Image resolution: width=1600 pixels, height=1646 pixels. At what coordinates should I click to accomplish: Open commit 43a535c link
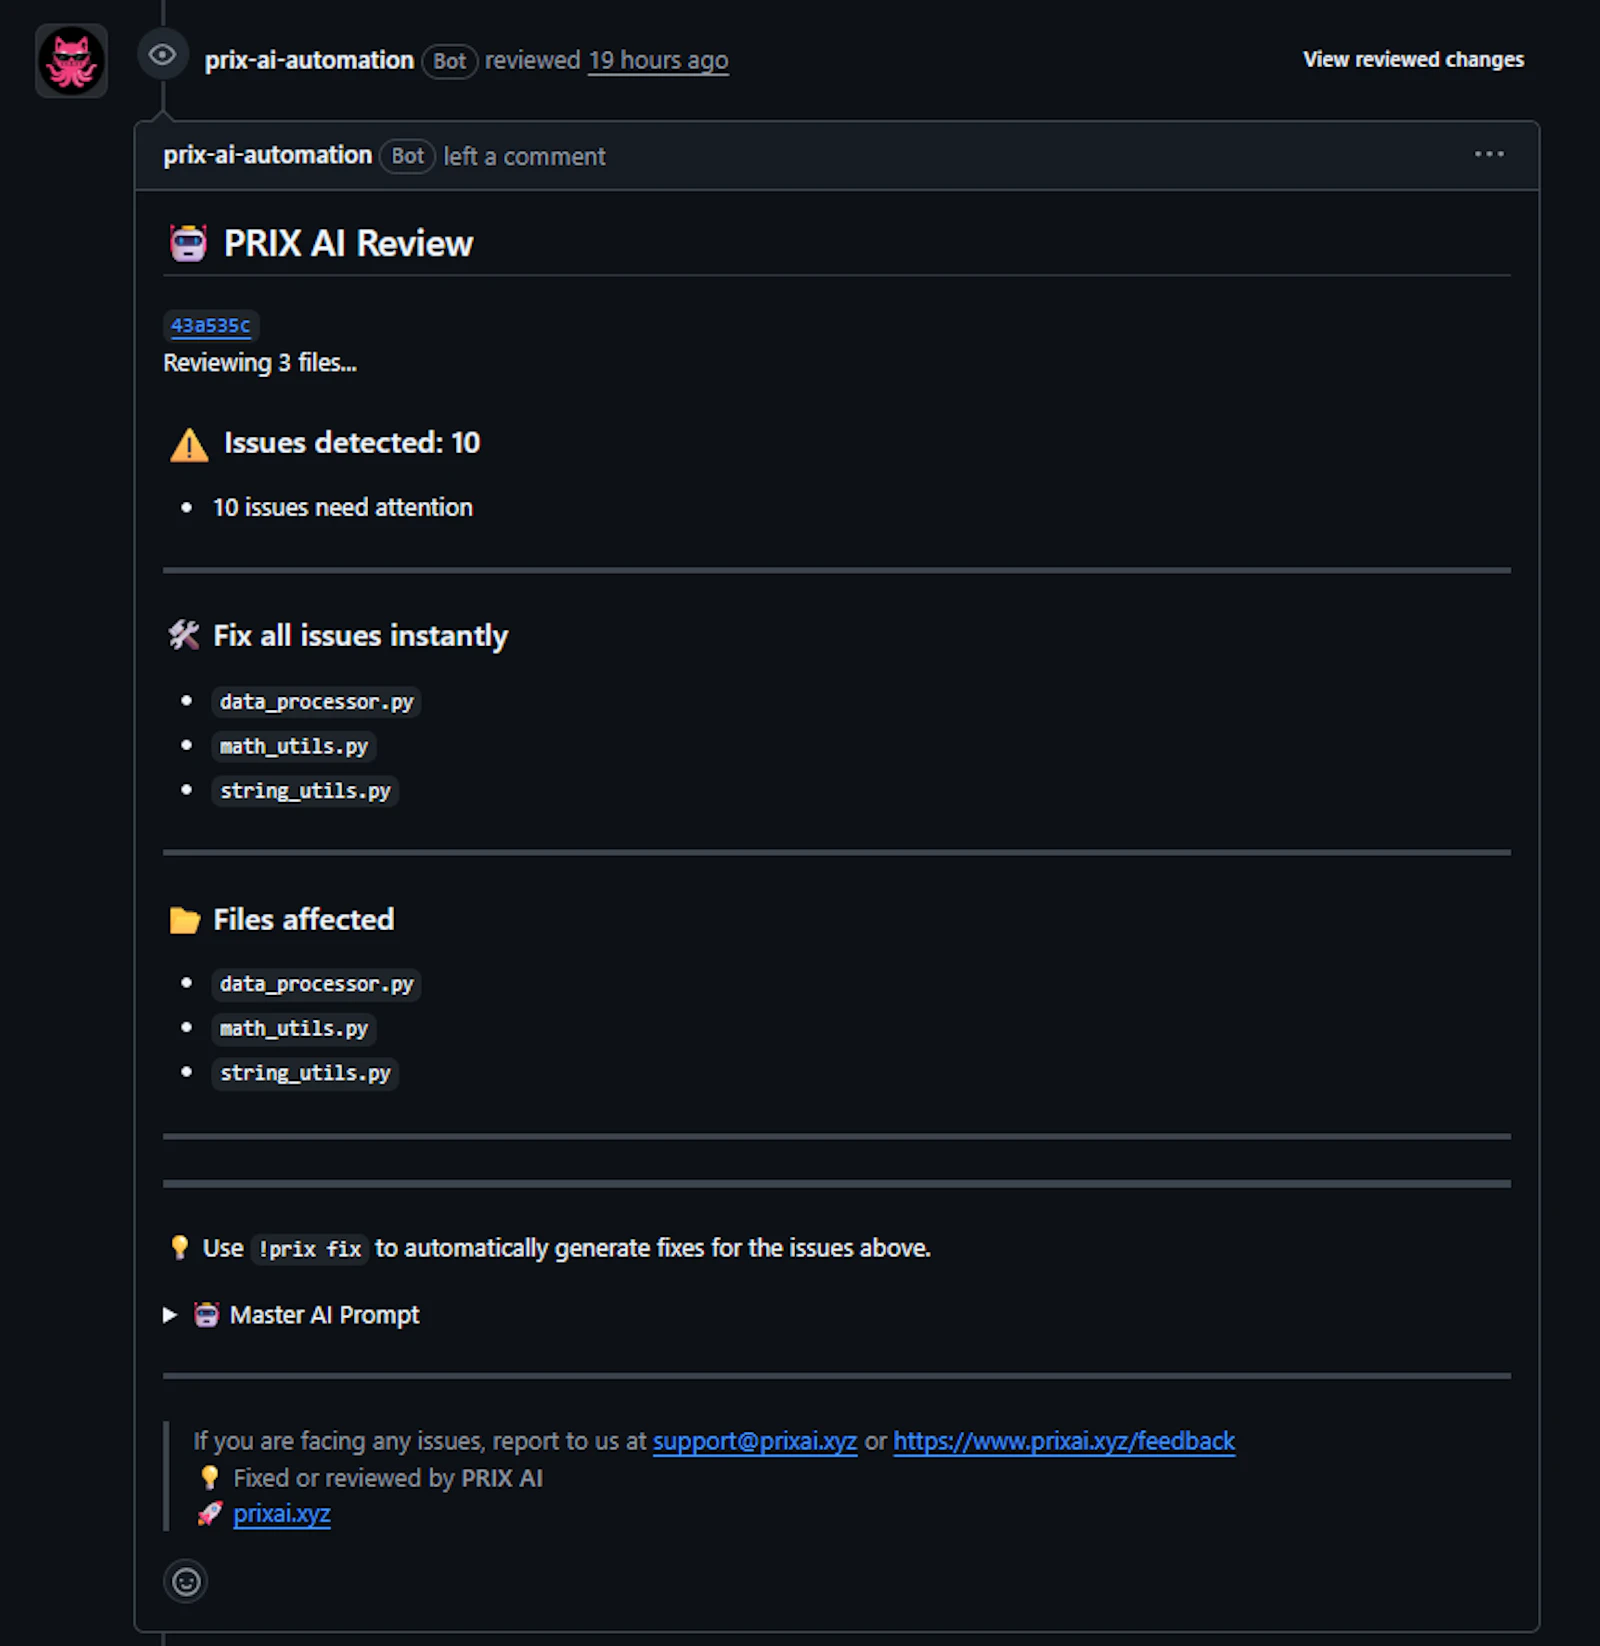(x=210, y=325)
